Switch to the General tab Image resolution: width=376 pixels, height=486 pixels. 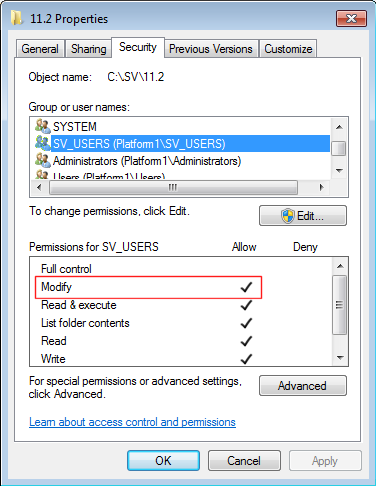40,49
